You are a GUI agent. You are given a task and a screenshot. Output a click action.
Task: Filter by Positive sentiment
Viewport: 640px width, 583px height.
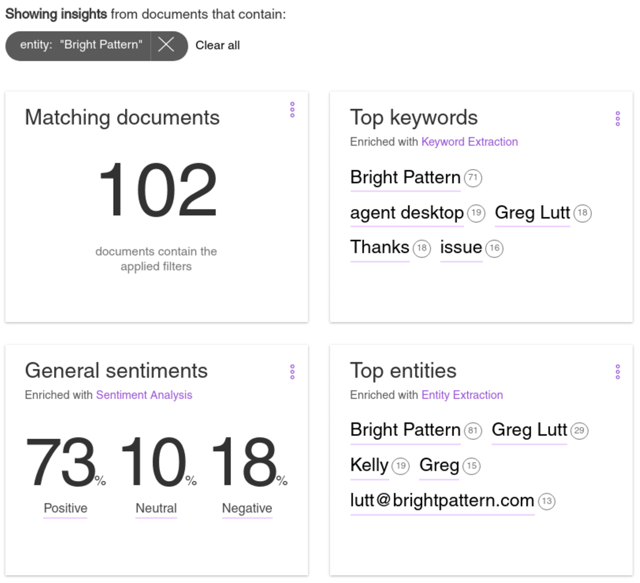[x=65, y=509]
